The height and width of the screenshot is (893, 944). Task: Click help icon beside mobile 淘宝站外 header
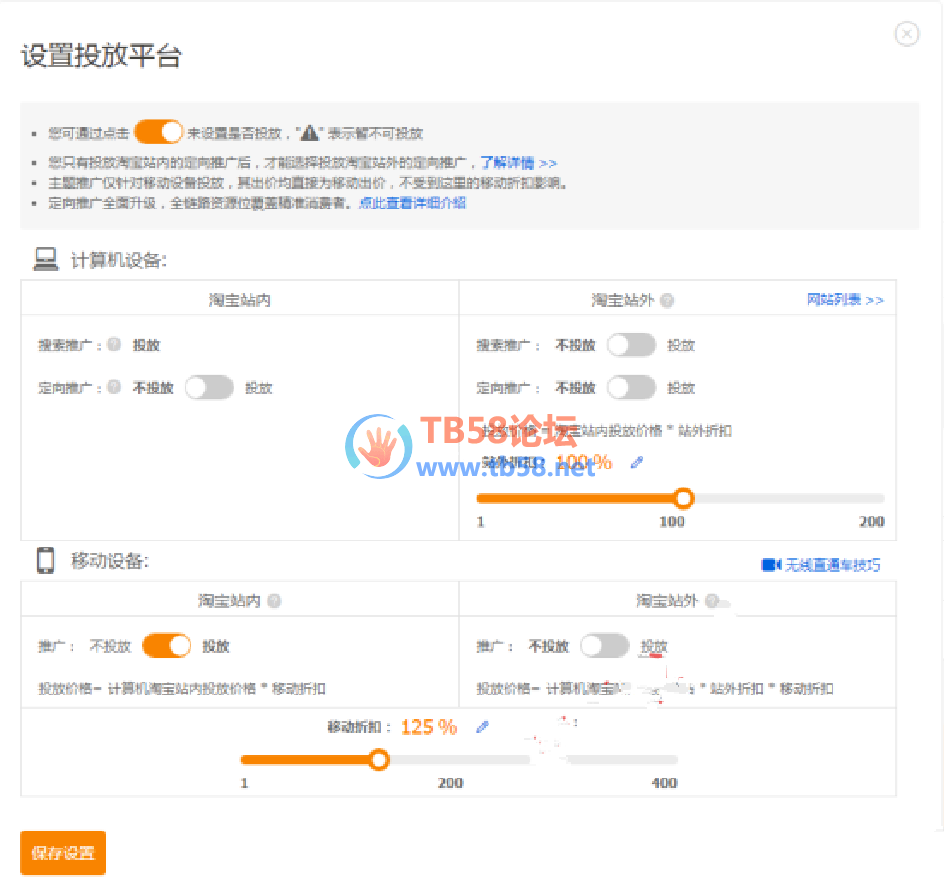(x=712, y=600)
